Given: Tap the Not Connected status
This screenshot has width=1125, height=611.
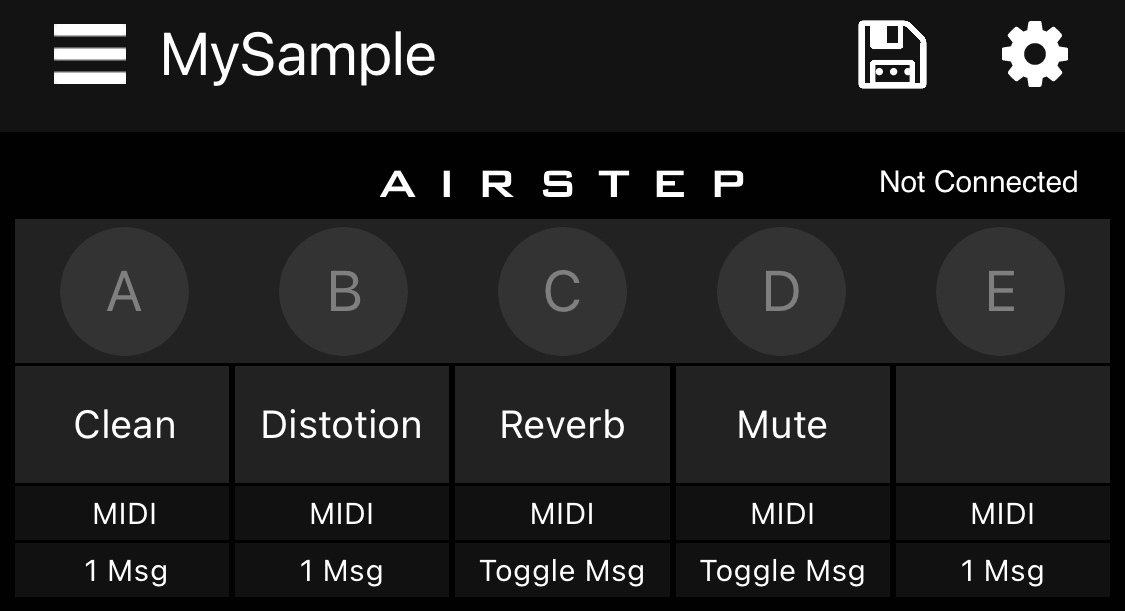Looking at the screenshot, I should coord(978,182).
